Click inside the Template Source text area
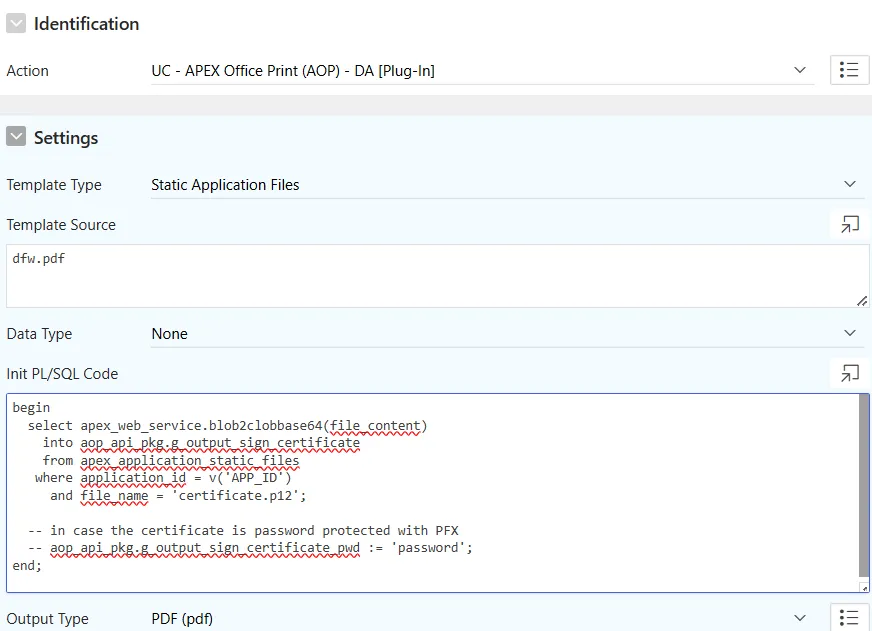Viewport: 872px width, 631px height. (438, 276)
